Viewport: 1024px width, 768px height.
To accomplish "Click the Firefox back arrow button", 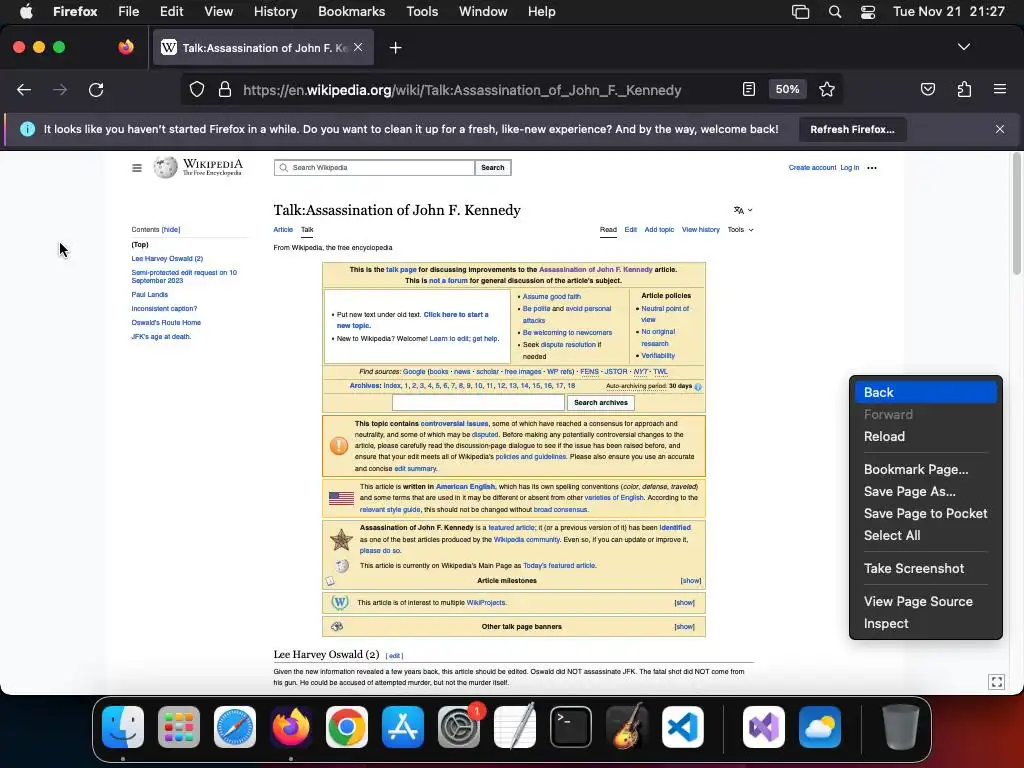I will pyautogui.click(x=24, y=90).
